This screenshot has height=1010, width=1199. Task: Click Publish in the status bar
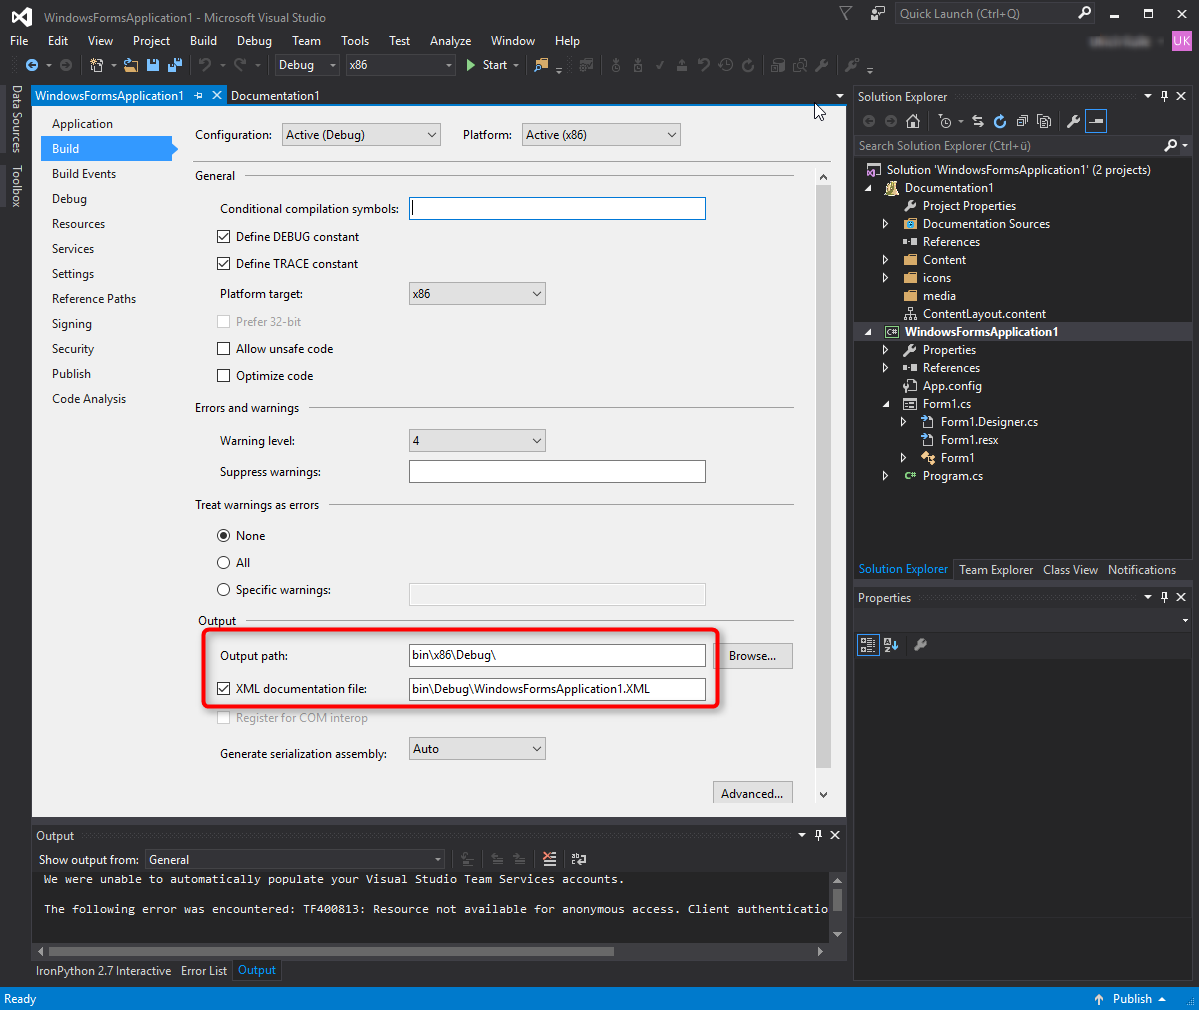click(x=1131, y=999)
